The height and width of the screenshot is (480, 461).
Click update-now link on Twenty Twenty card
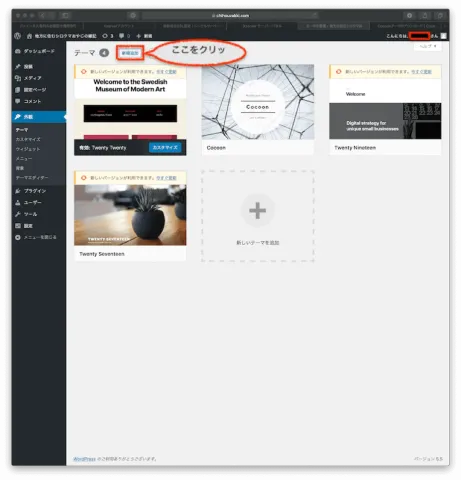166,72
